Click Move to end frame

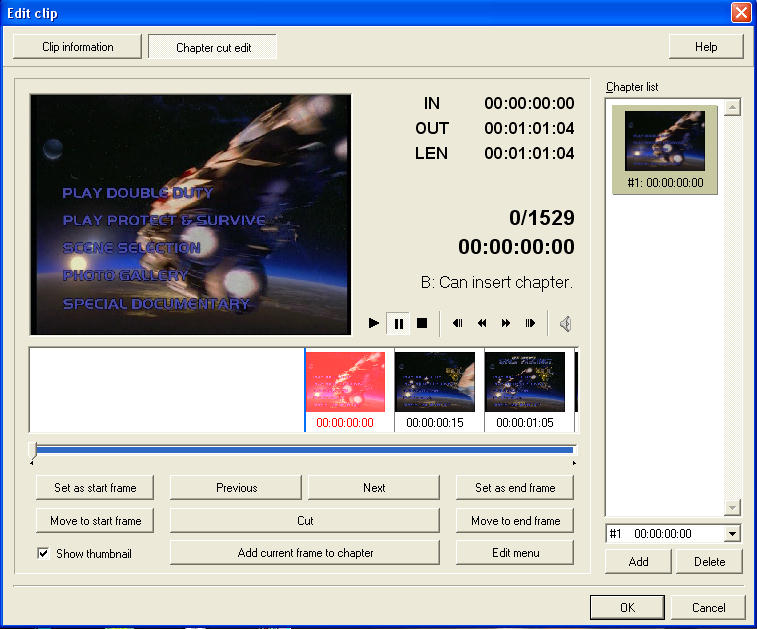pos(515,520)
